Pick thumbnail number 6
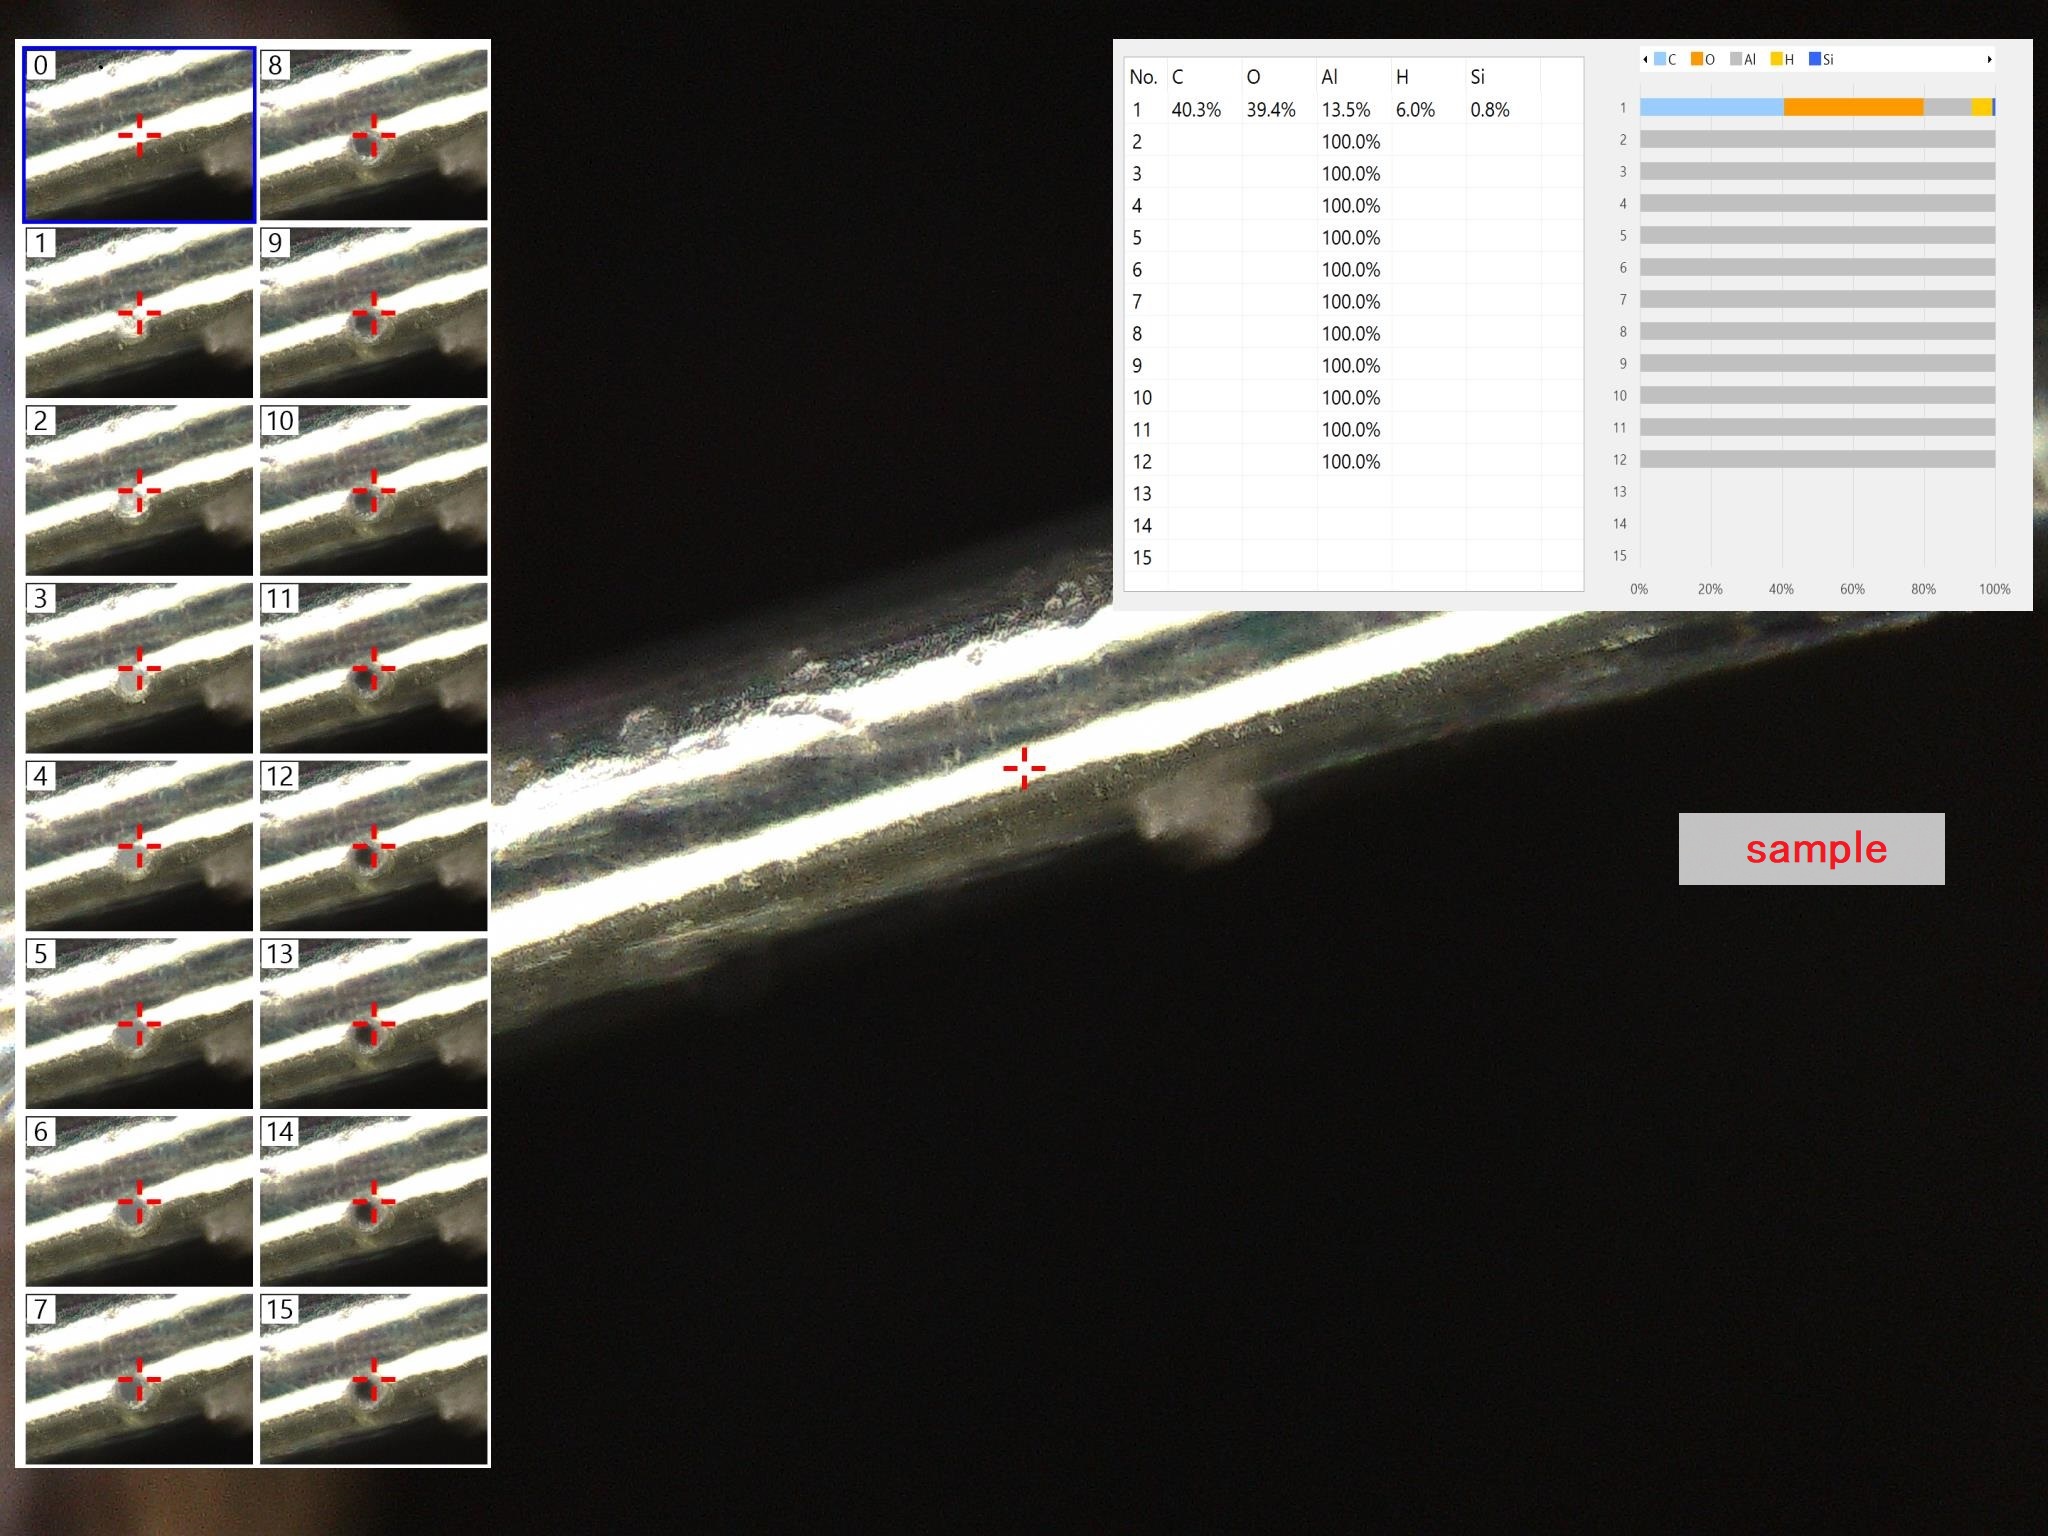The width and height of the screenshot is (2048, 1536). [139, 1201]
